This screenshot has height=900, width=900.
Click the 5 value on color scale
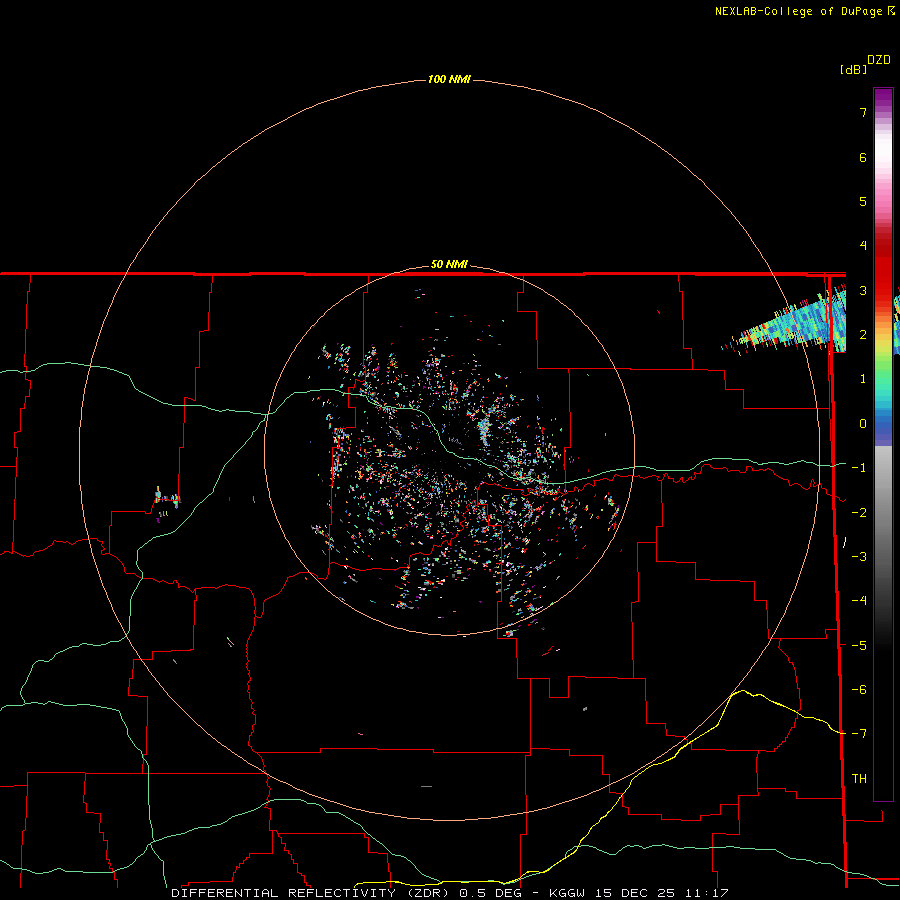click(x=863, y=201)
